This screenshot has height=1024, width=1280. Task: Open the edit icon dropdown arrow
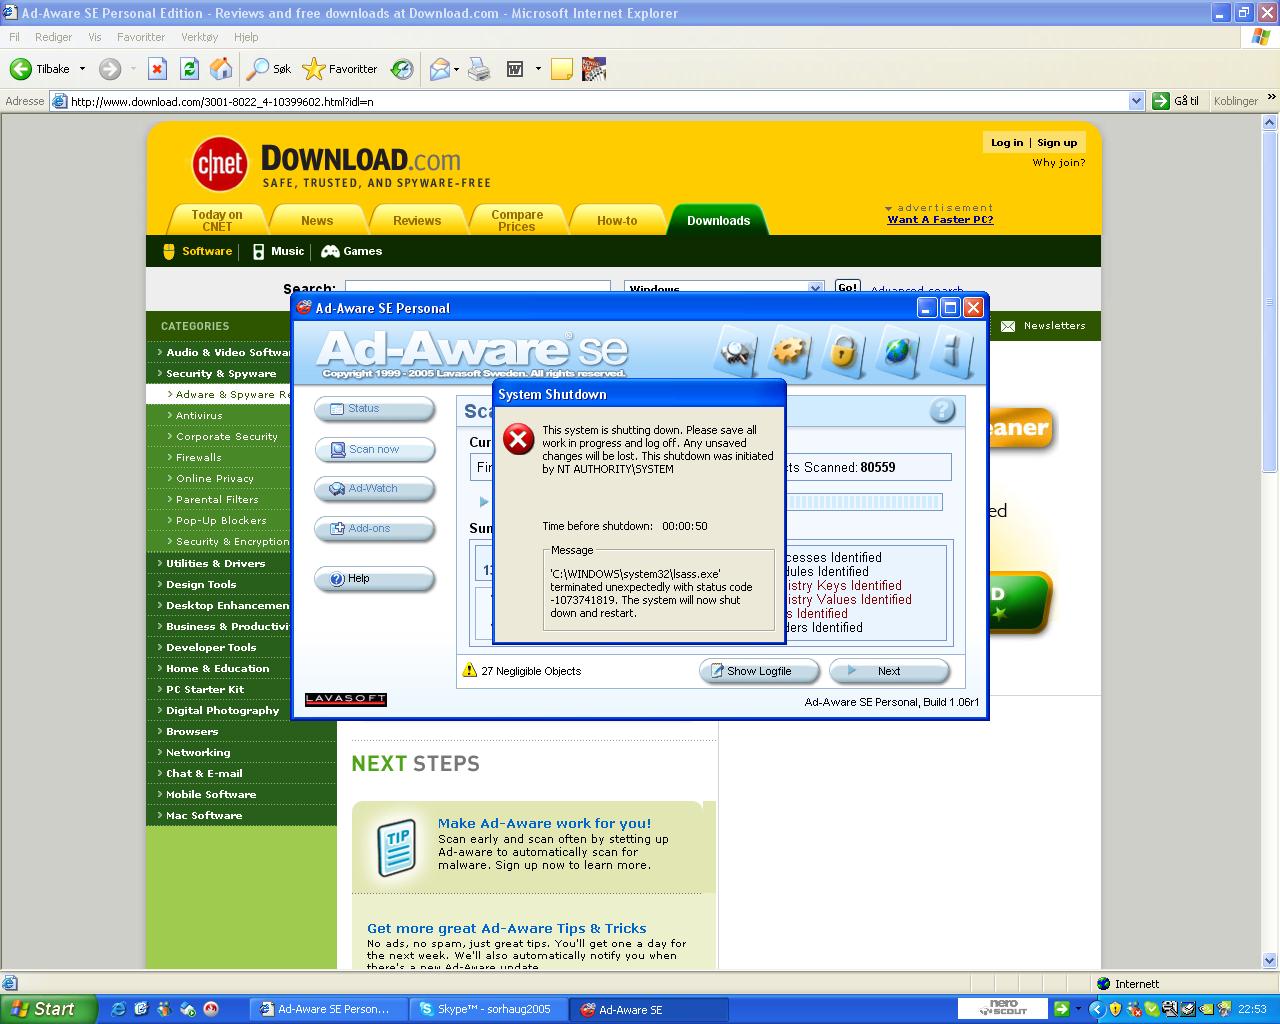click(x=538, y=69)
